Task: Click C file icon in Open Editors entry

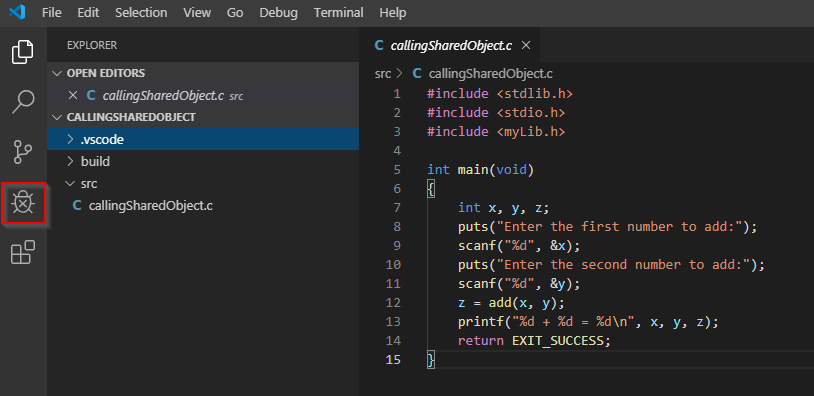Action: coord(91,95)
